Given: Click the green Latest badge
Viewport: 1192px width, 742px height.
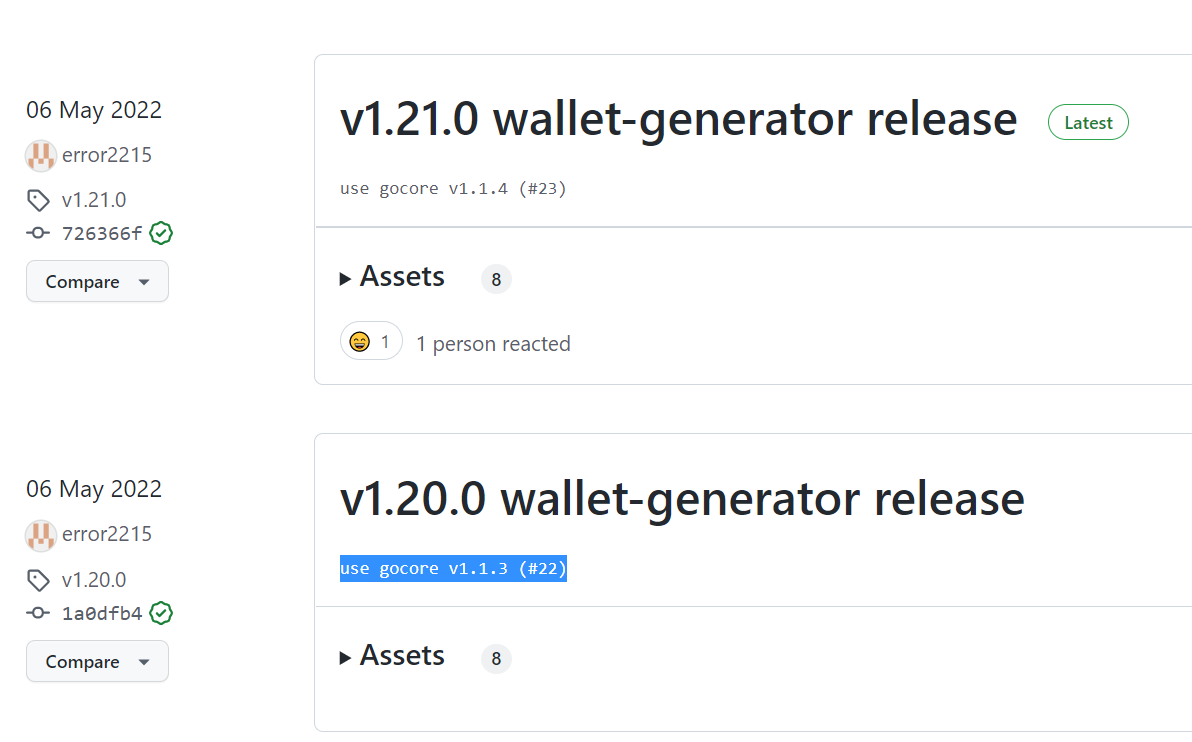Looking at the screenshot, I should [x=1088, y=122].
